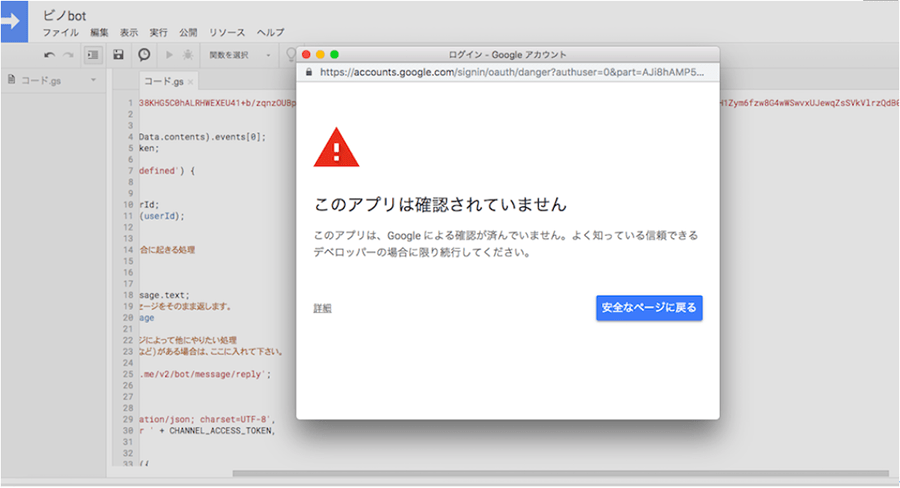Open the リソース menu
This screenshot has height=488, width=900.
[227, 33]
